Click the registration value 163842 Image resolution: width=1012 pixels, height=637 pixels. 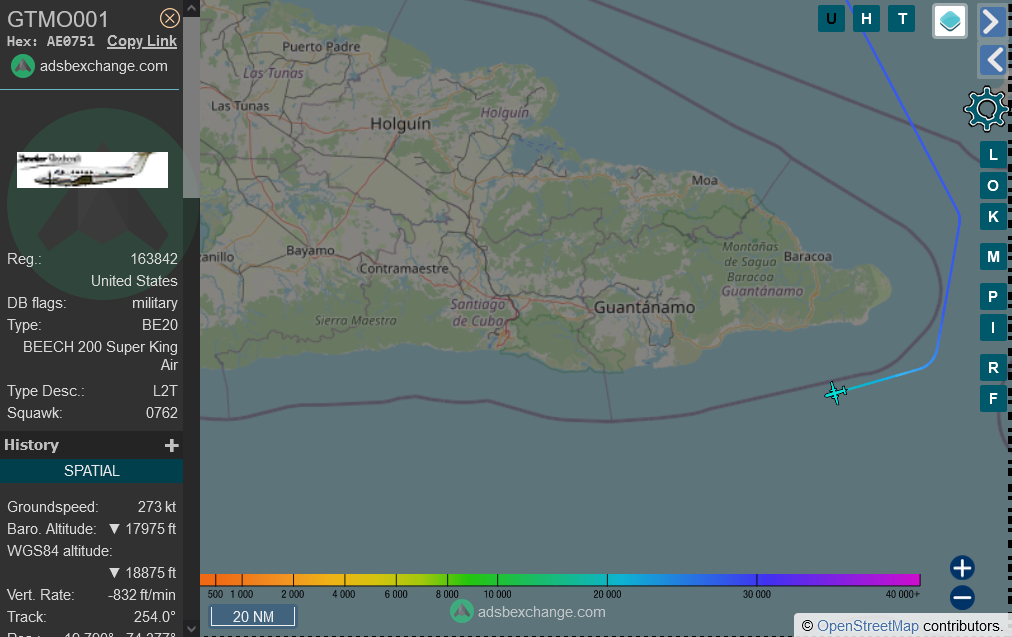click(x=154, y=259)
